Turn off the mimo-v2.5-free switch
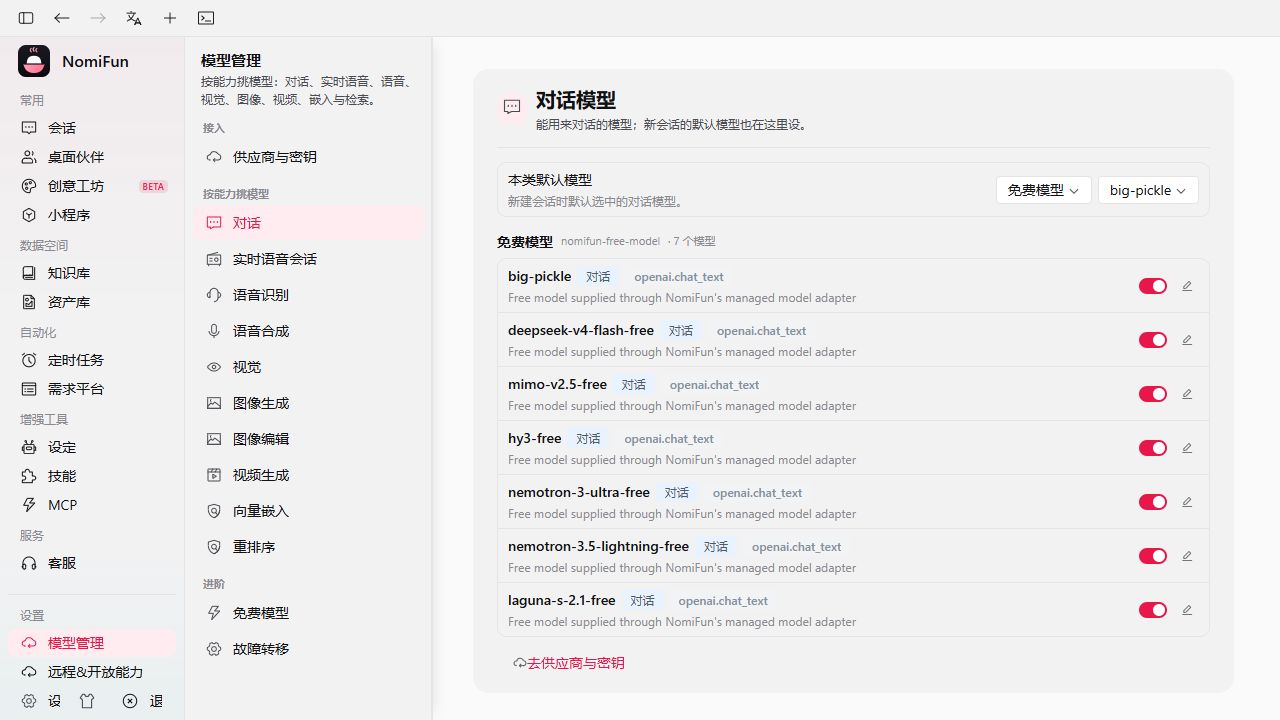Screen dimensions: 1280x720 (1153, 394)
